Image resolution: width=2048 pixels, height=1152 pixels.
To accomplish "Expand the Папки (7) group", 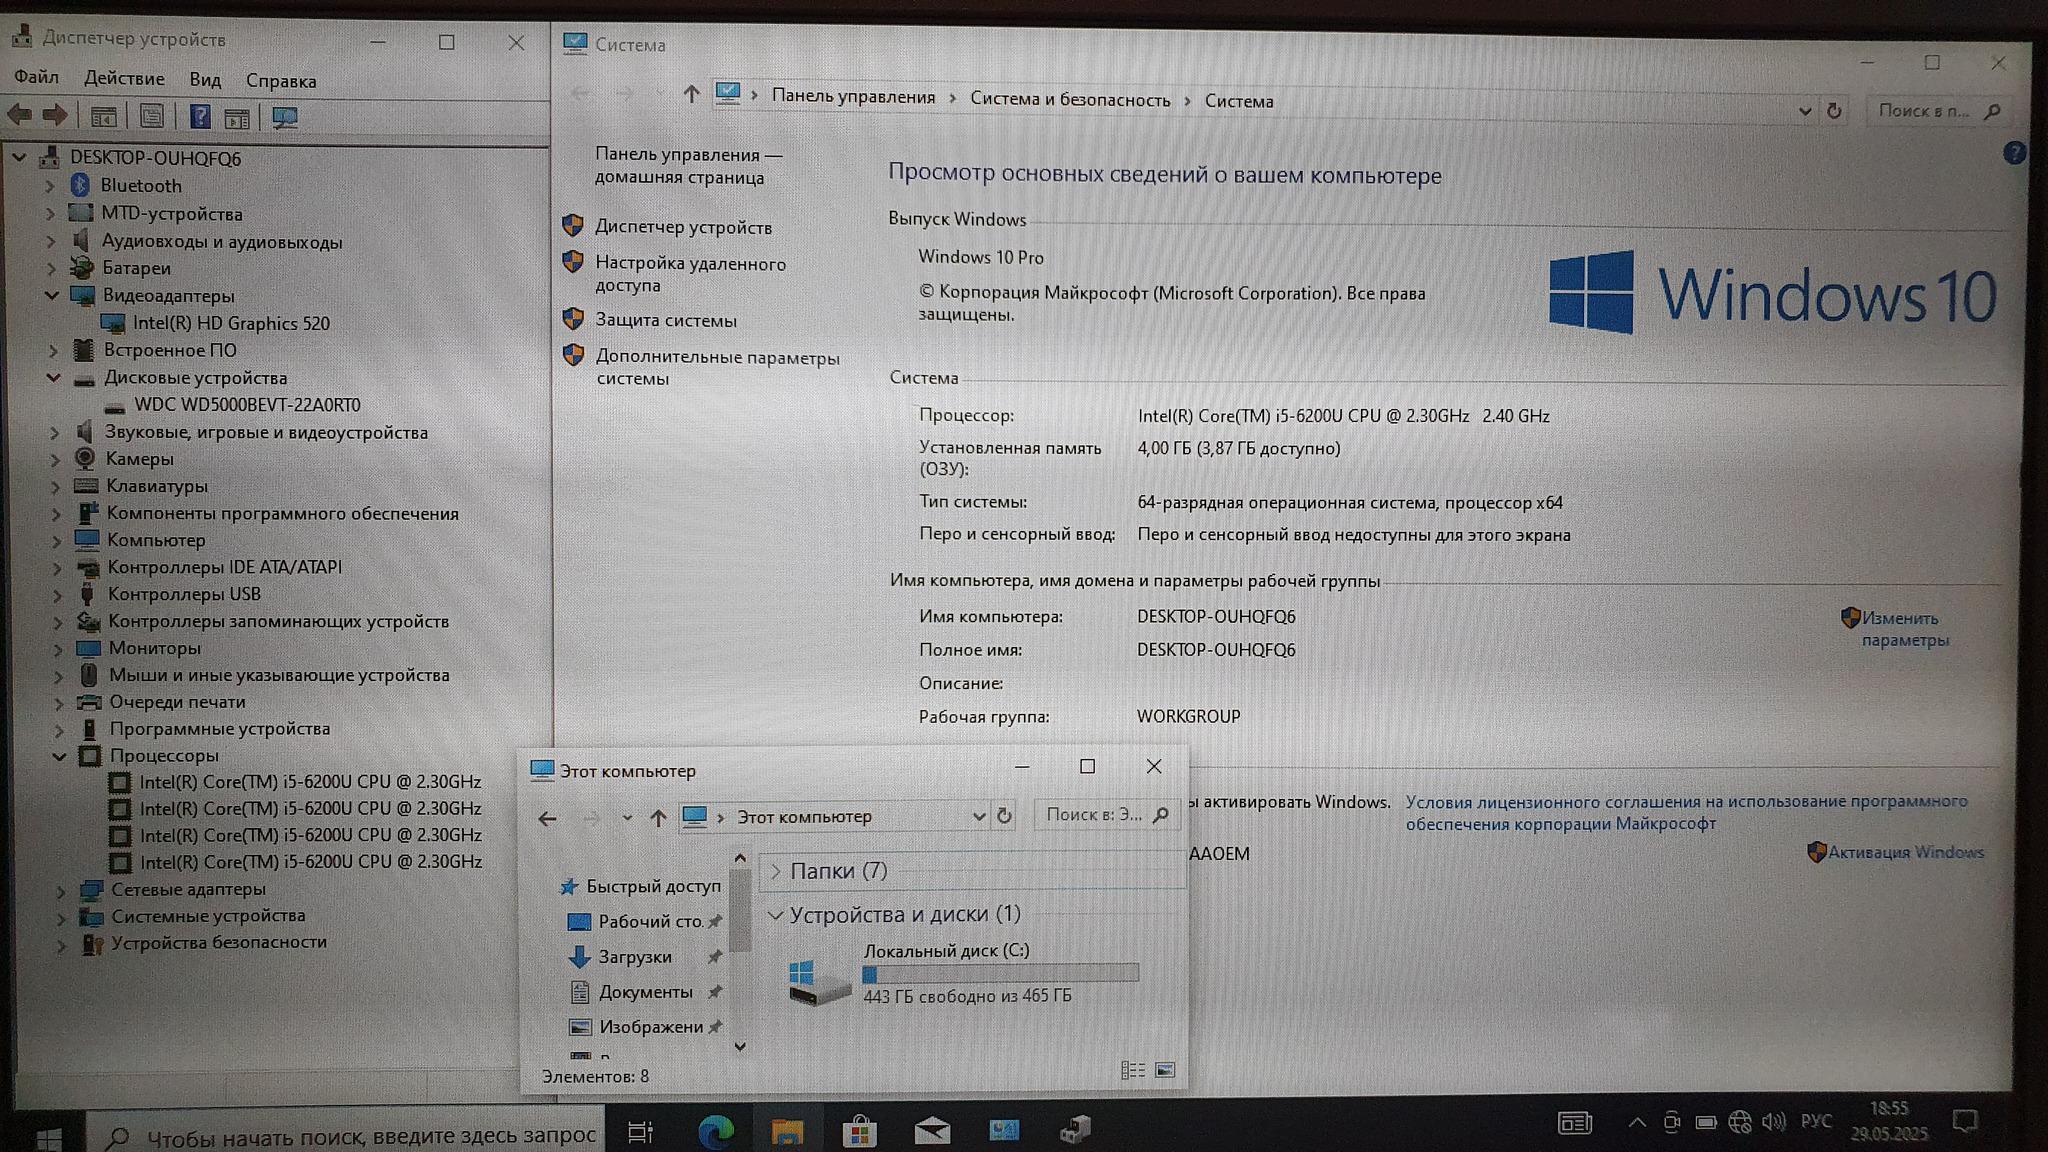I will click(x=775, y=871).
